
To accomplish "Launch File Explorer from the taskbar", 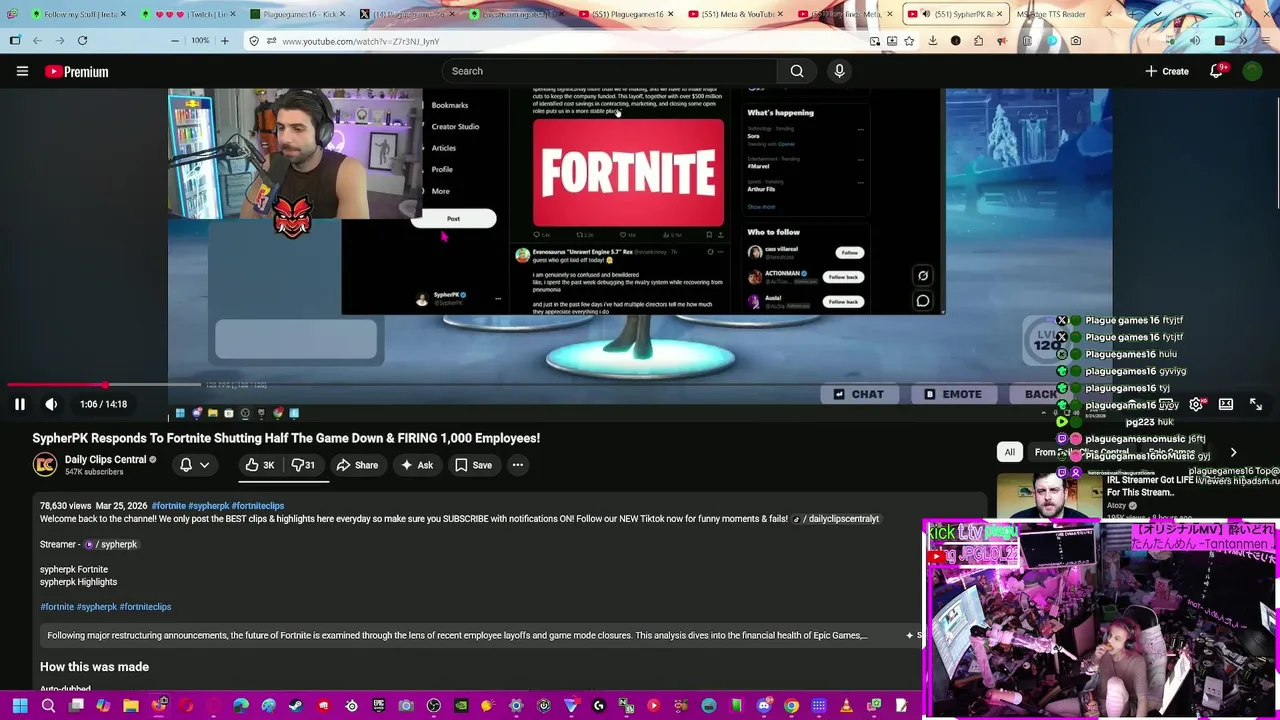I will click(x=131, y=706).
